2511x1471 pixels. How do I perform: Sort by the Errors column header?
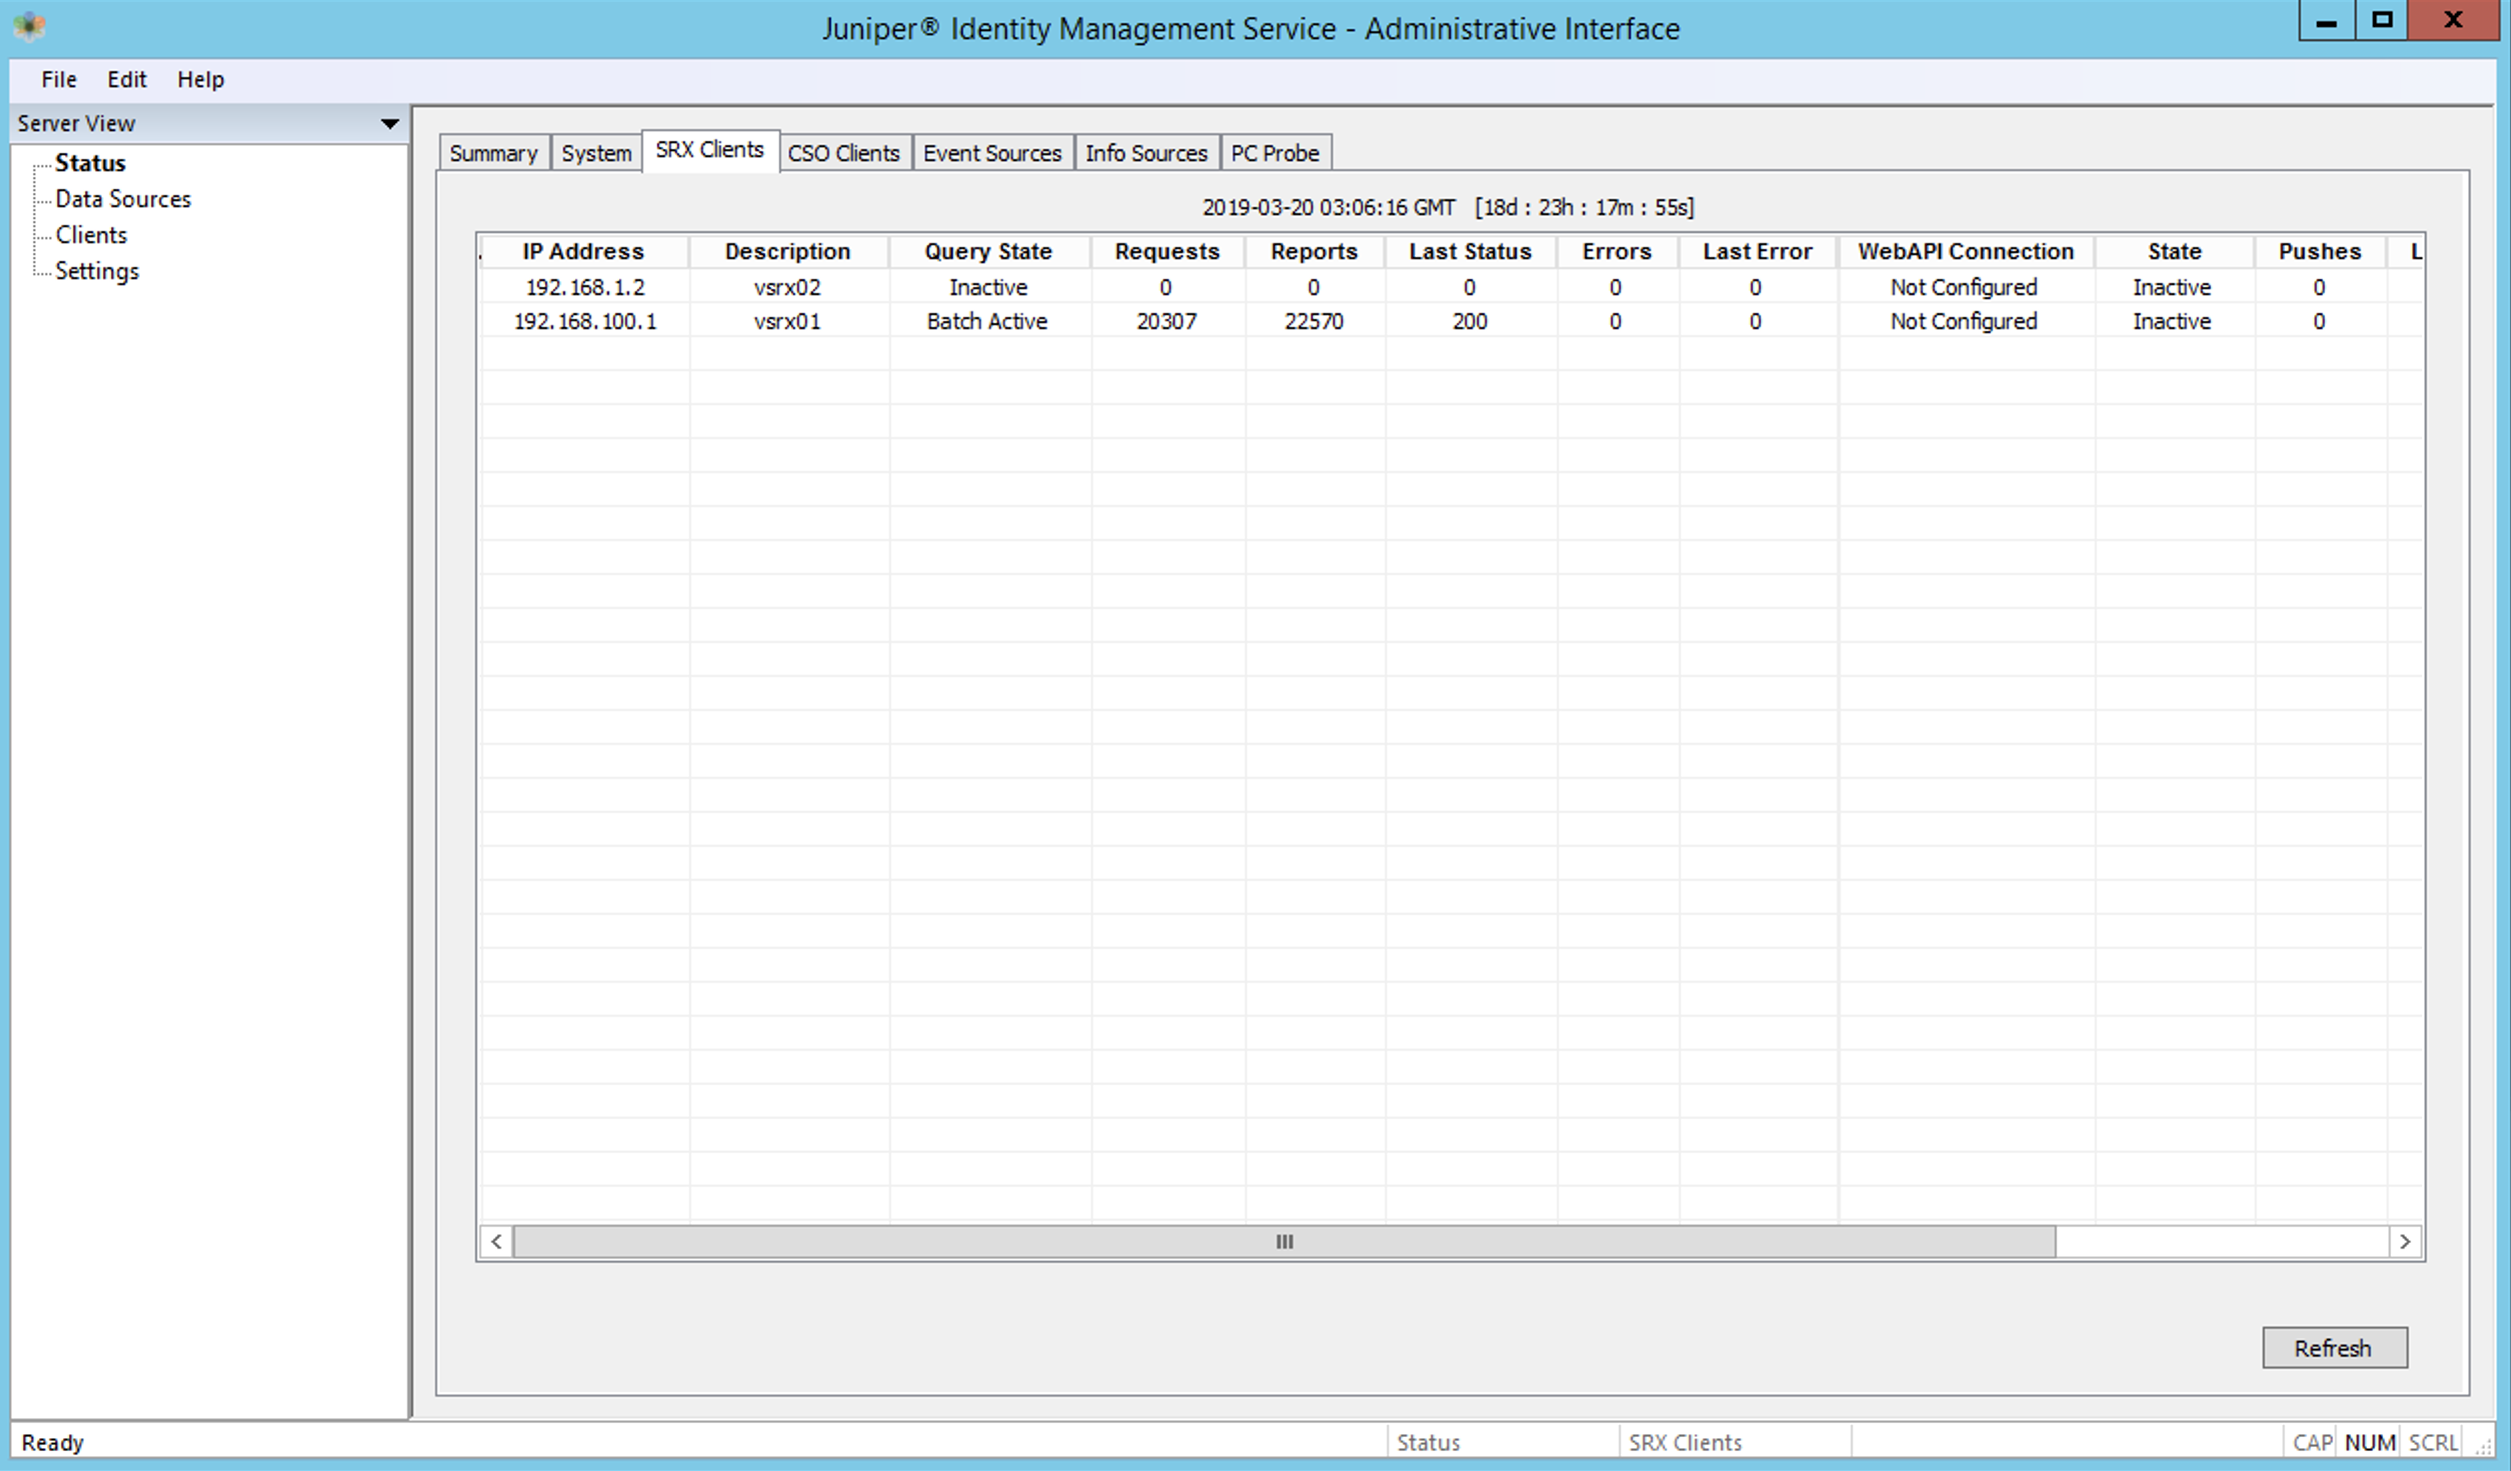click(x=1616, y=252)
